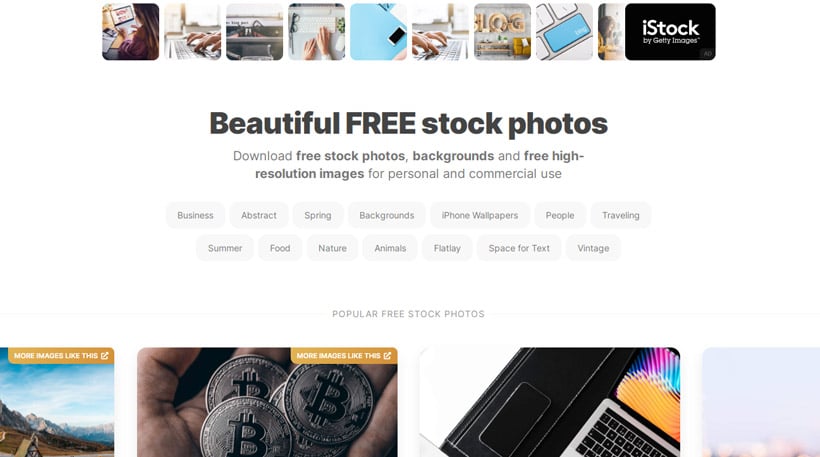This screenshot has width=820, height=457.
Task: Open external-link icon on mountain photo badge
Action: 105,356
